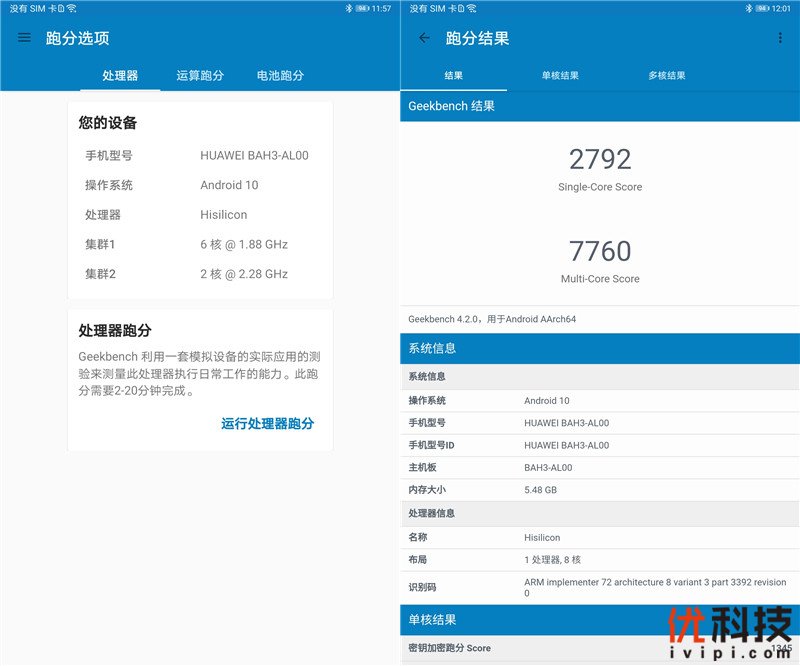Expand the 处理器信息 section header
The height and width of the screenshot is (666, 800).
tap(600, 513)
